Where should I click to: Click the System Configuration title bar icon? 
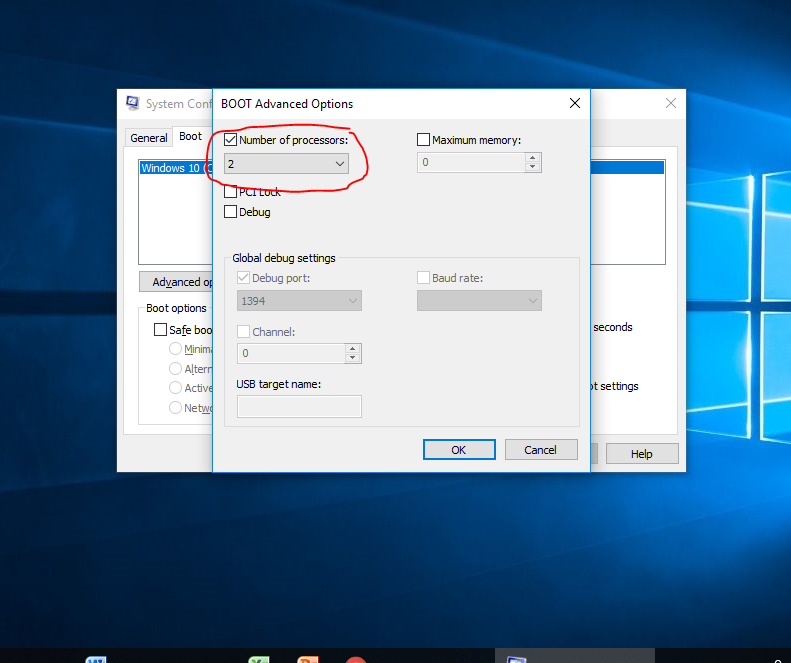[x=133, y=103]
